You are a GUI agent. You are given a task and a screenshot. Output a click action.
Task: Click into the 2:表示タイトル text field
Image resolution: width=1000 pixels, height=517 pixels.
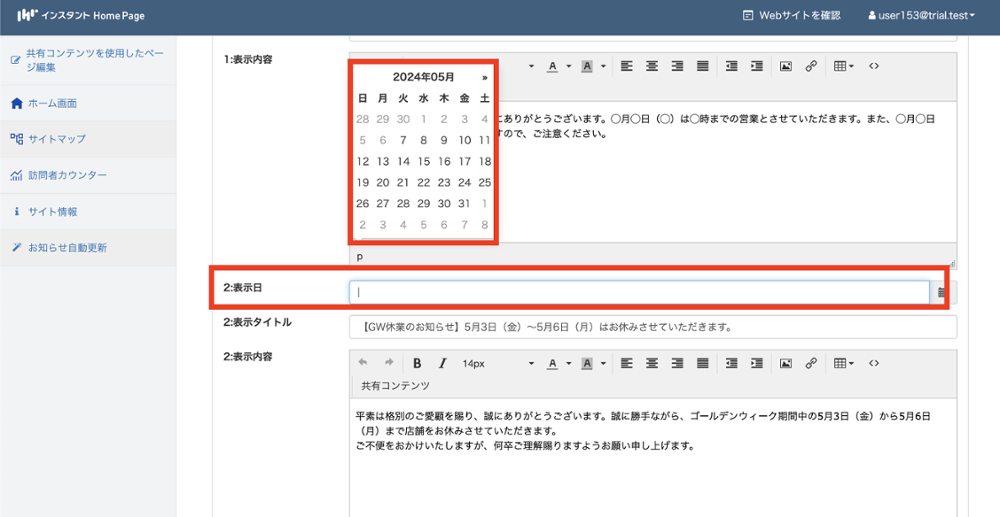[652, 327]
